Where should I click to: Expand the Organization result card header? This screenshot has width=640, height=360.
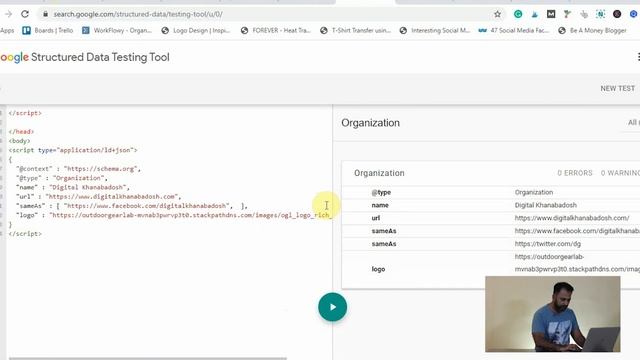pyautogui.click(x=491, y=173)
